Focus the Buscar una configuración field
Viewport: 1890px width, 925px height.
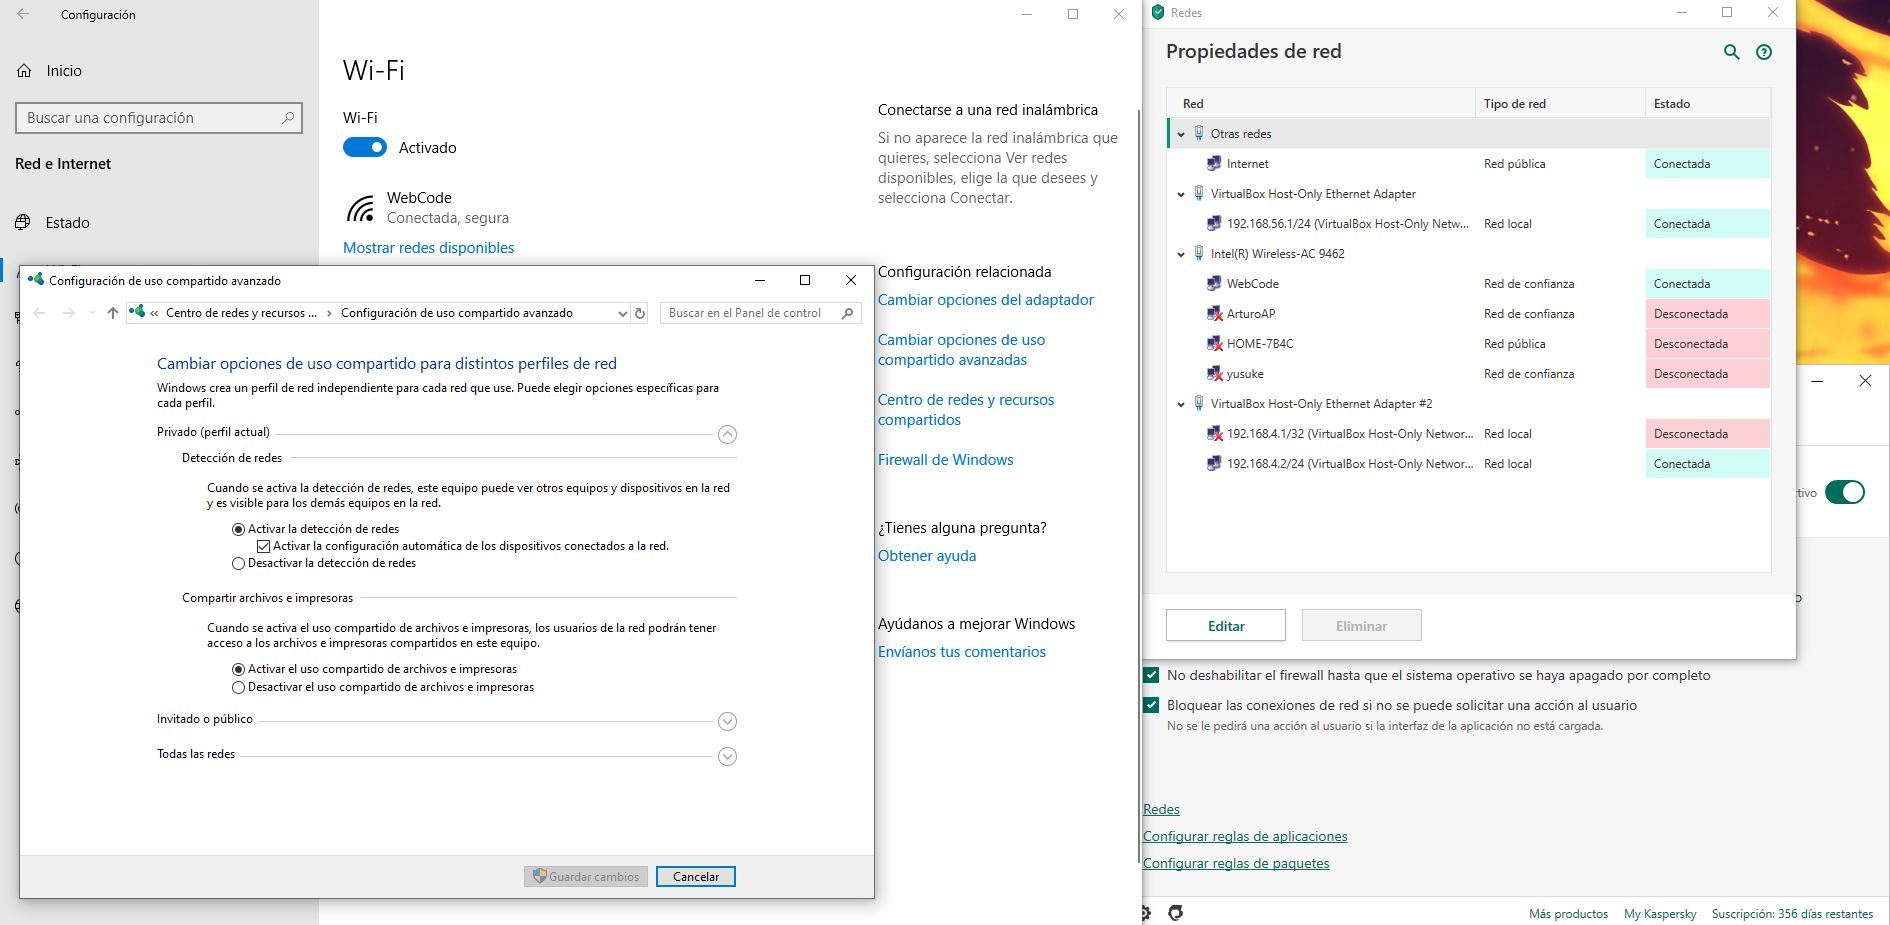click(x=159, y=118)
